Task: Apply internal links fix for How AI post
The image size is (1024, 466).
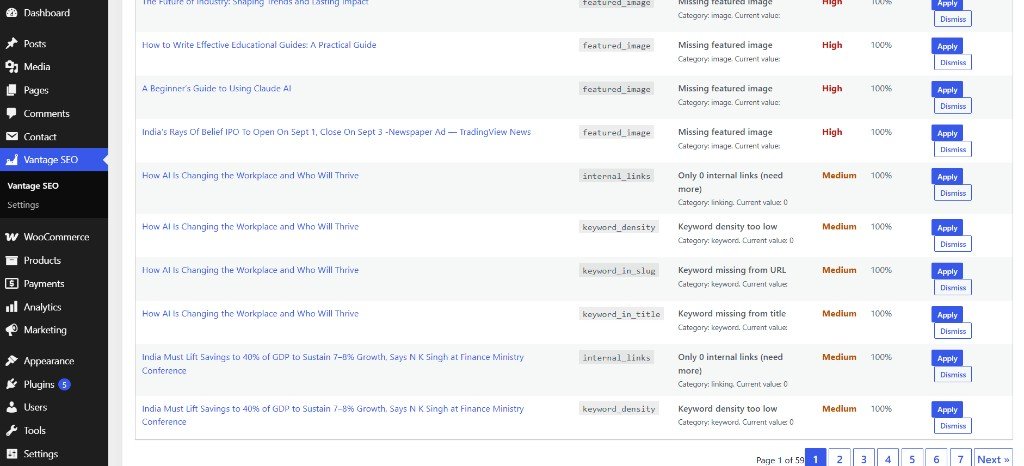Action: [x=947, y=177]
